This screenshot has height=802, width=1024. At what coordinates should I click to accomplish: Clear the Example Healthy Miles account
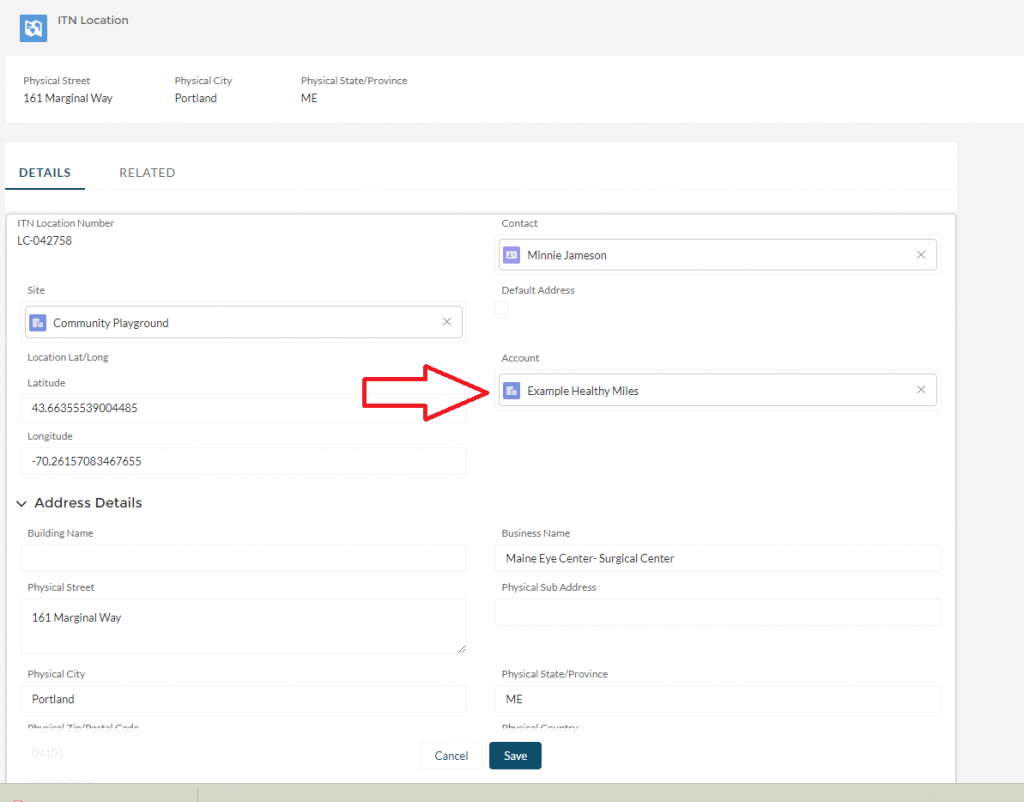pyautogui.click(x=921, y=390)
